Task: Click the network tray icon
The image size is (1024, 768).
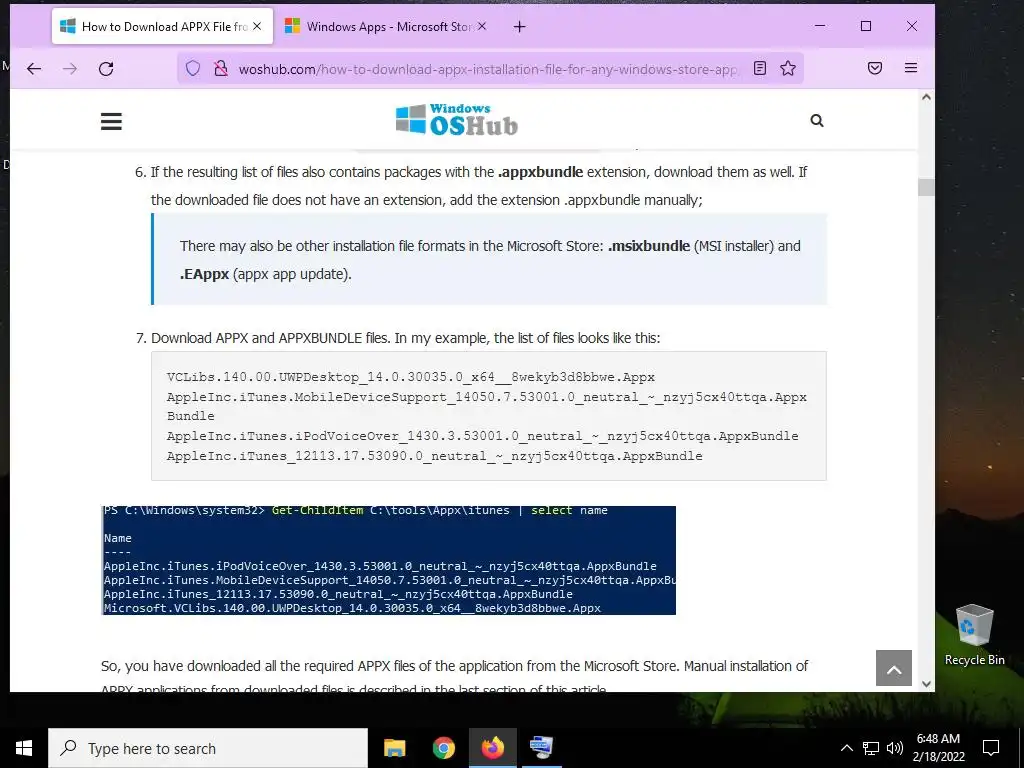Action: (871, 748)
